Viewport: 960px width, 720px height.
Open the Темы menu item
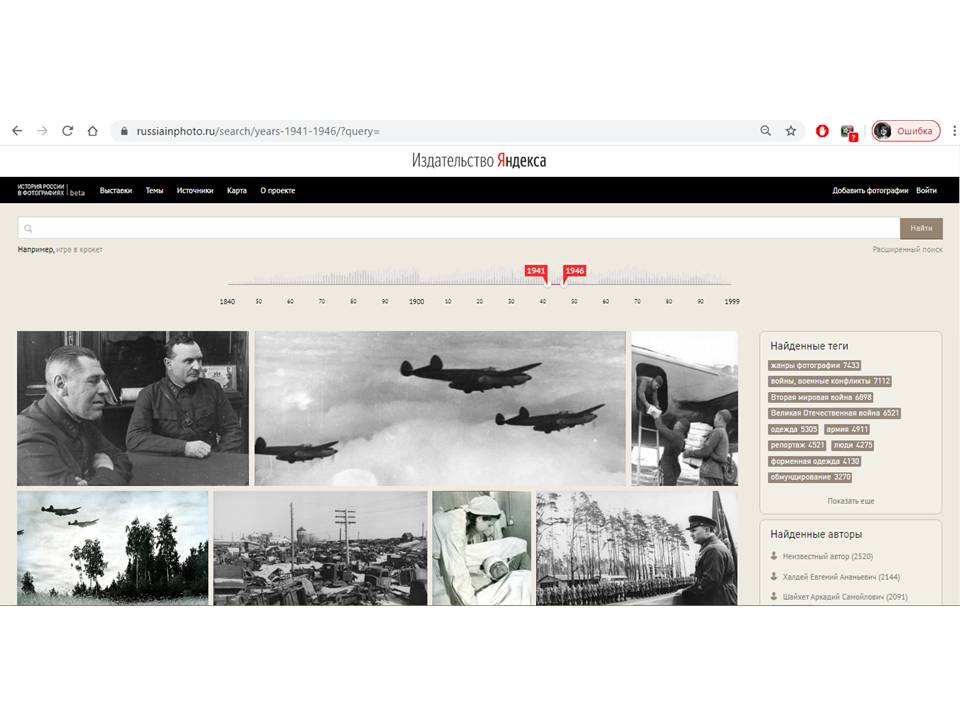pos(154,190)
